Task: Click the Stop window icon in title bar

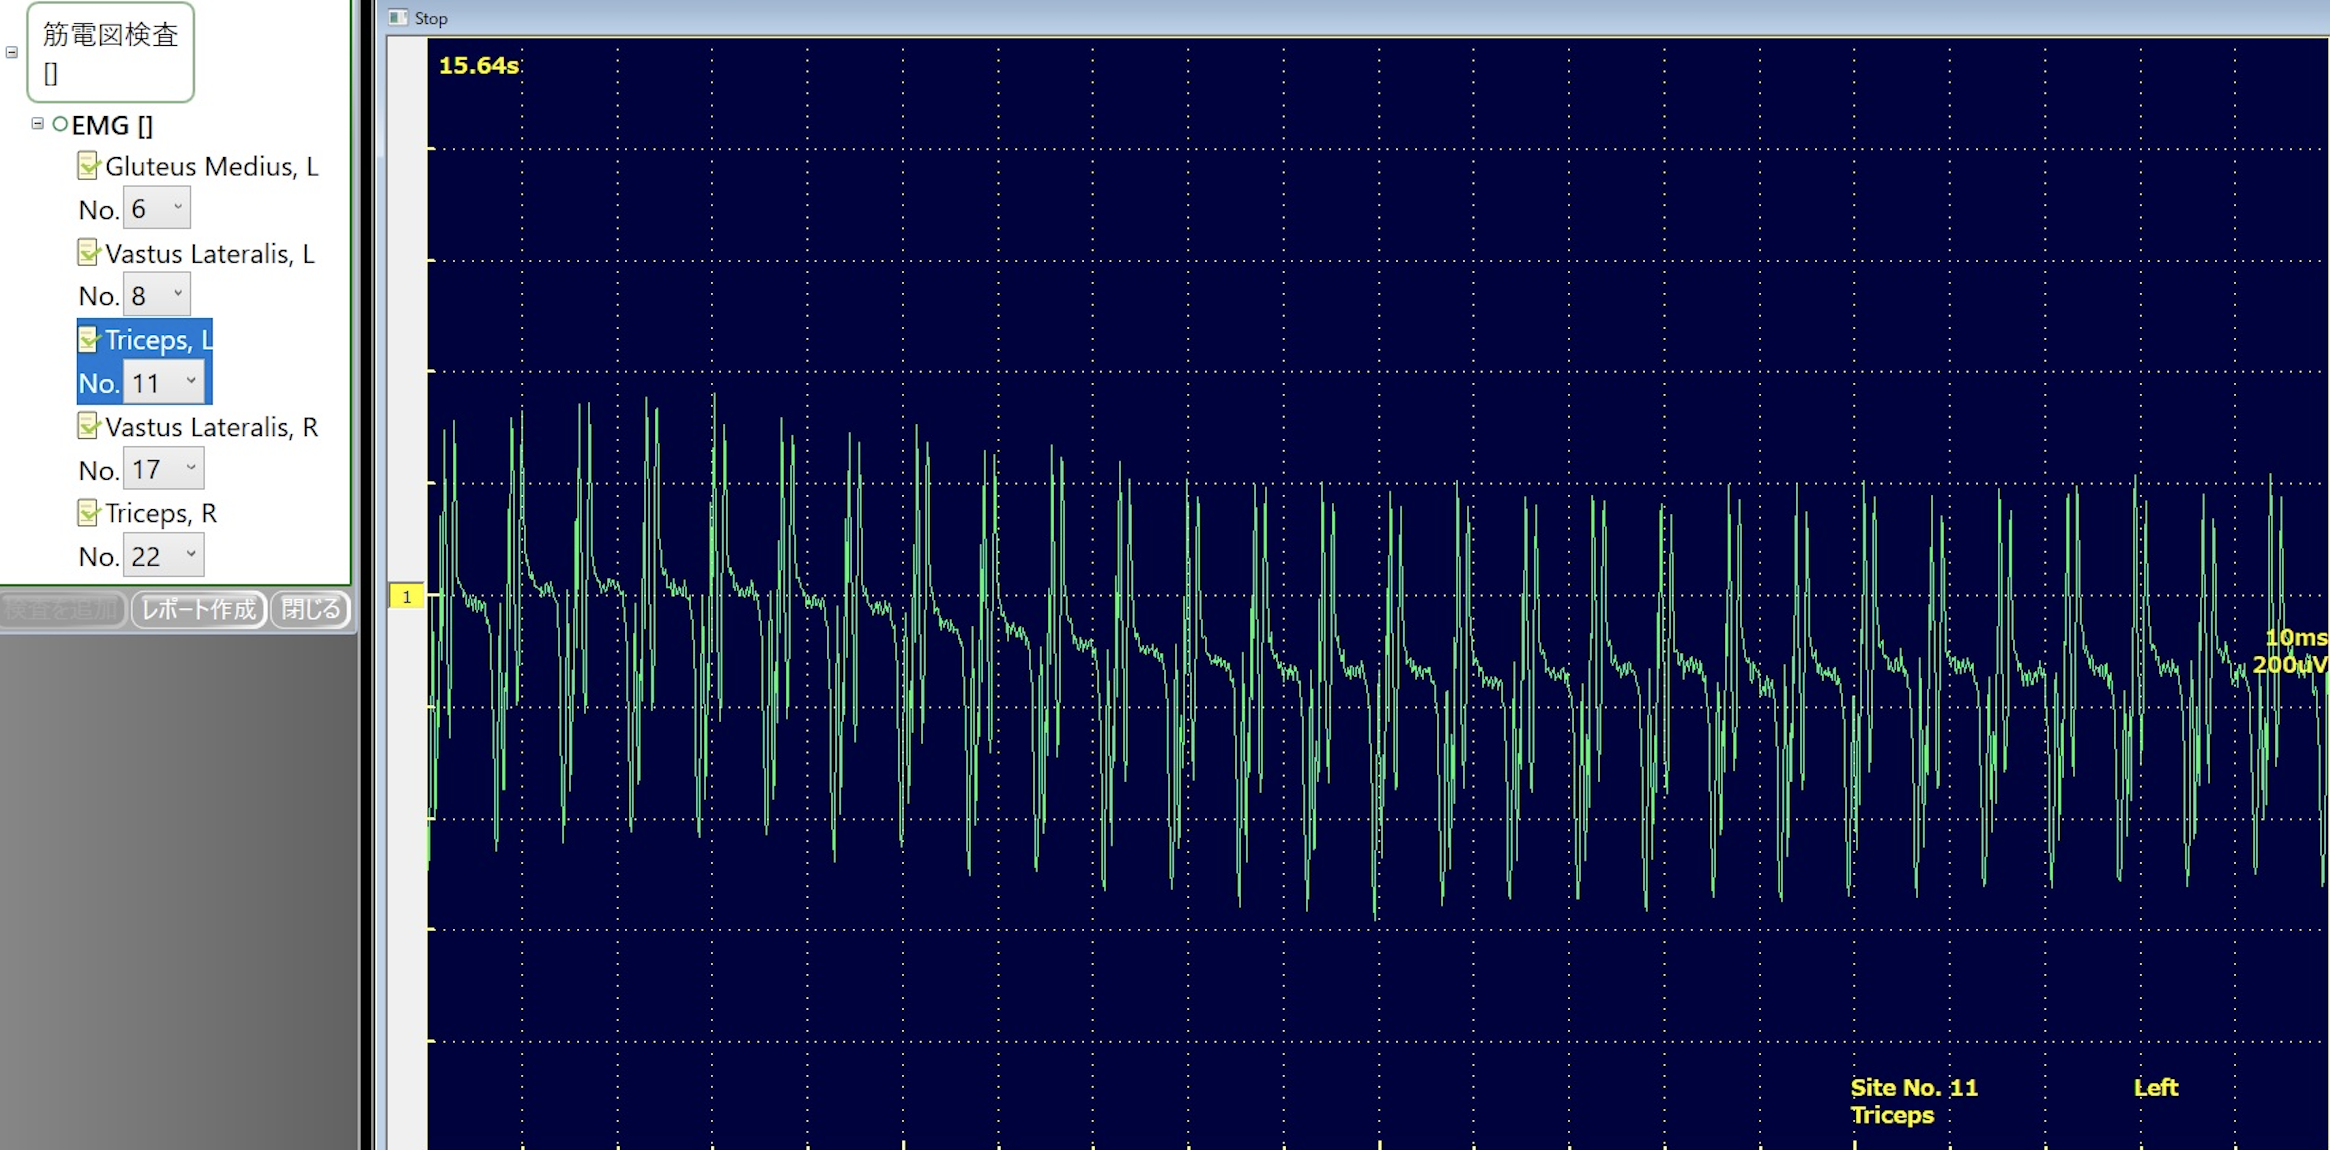Action: pyautogui.click(x=398, y=17)
